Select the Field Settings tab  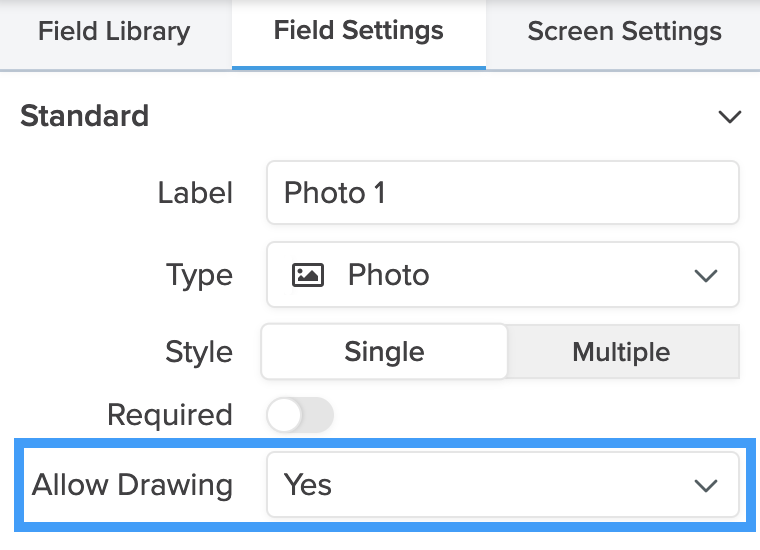click(x=358, y=31)
